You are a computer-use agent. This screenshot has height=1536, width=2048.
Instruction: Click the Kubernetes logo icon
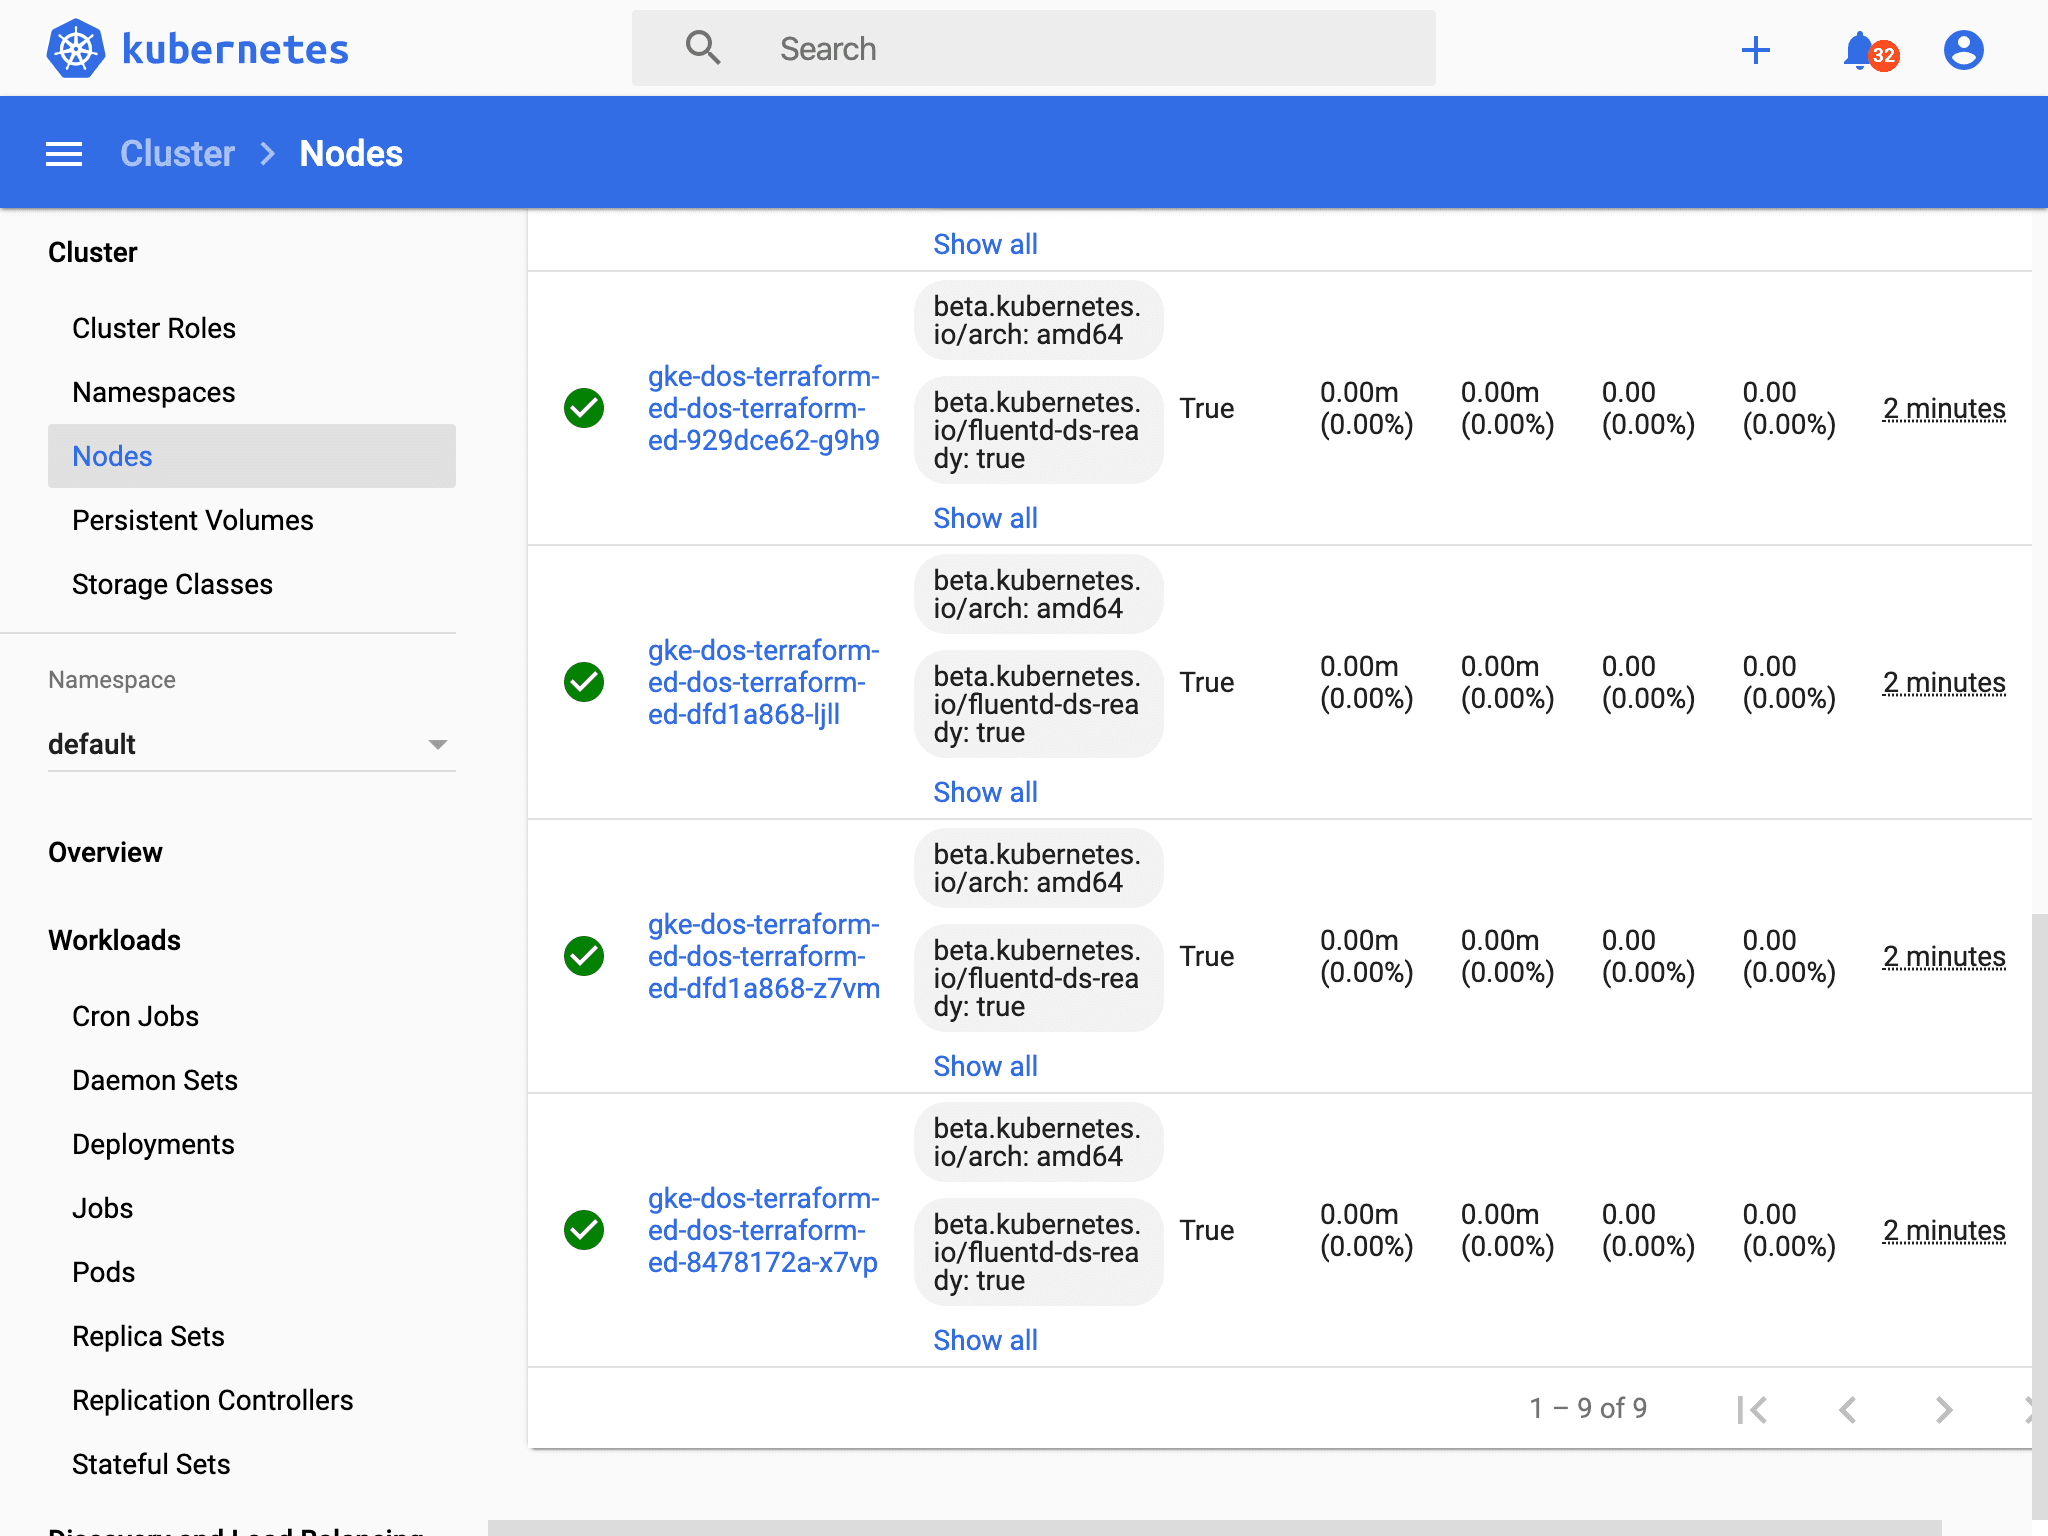[76, 48]
